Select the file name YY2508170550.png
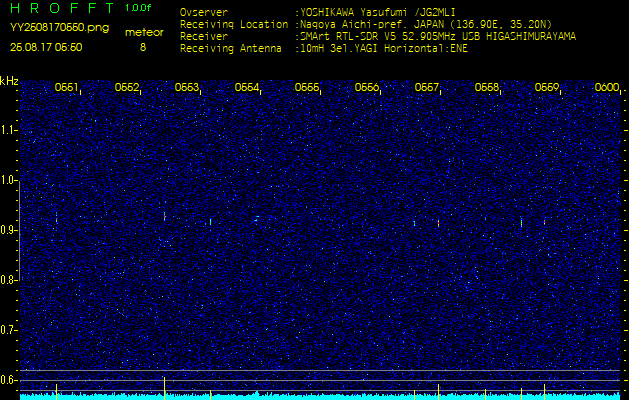The width and height of the screenshot is (629, 400). click(59, 28)
